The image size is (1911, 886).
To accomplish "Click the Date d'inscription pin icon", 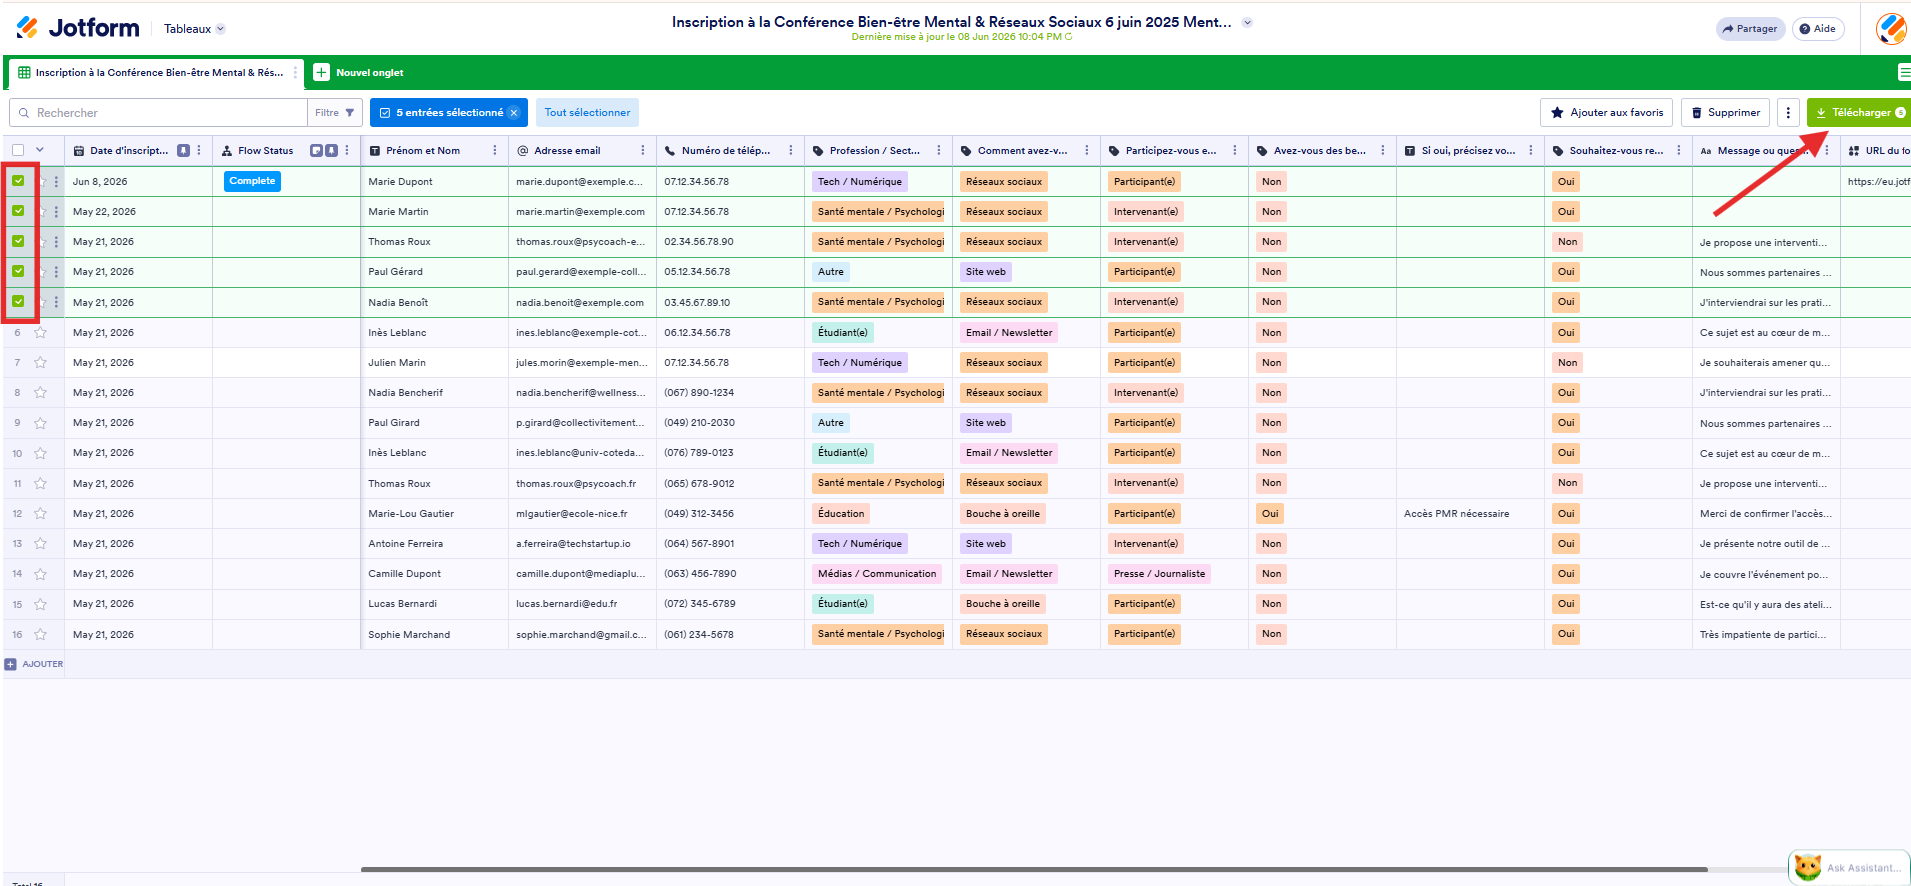I will 183,151.
